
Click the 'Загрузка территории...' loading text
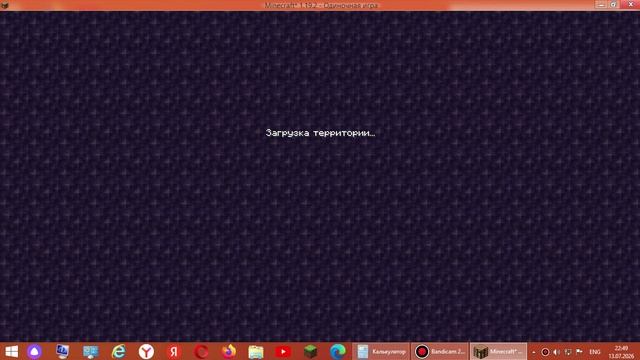tap(320, 133)
